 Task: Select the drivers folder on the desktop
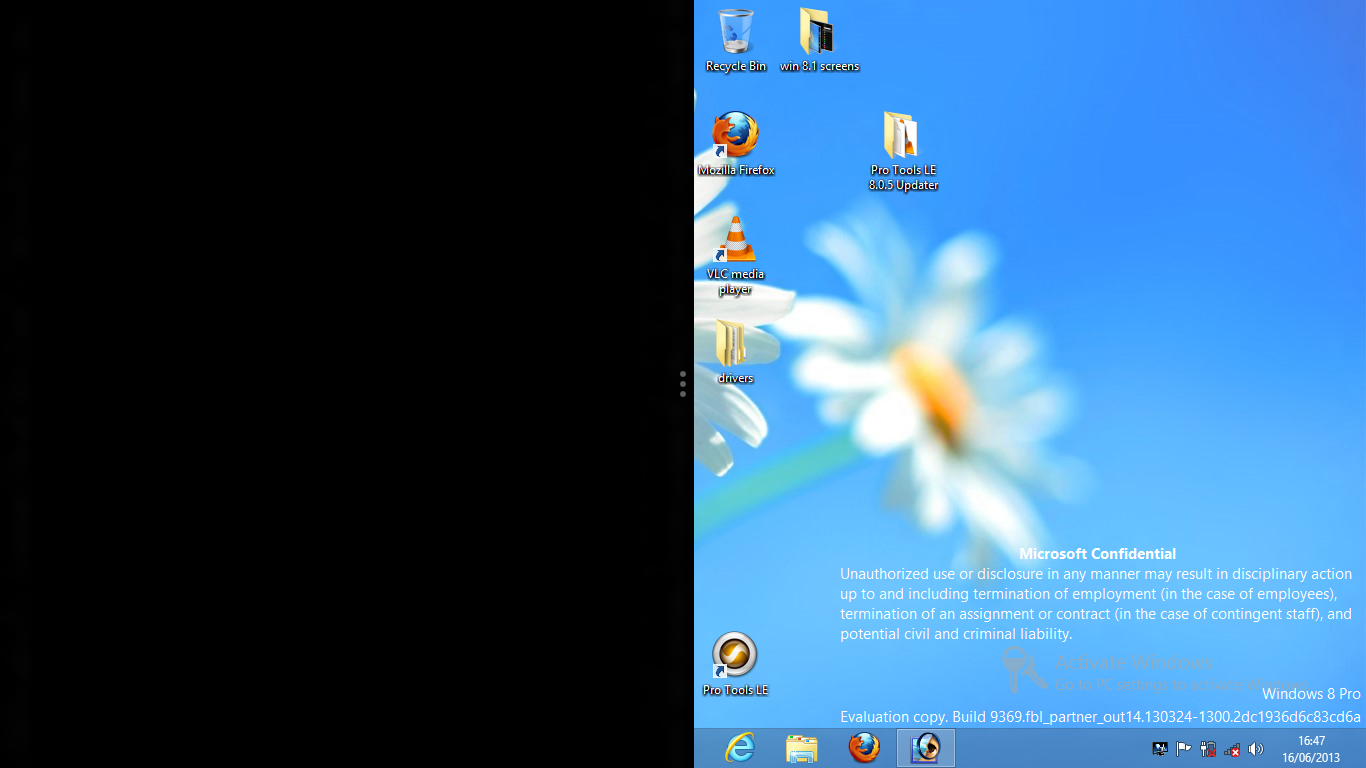point(735,352)
